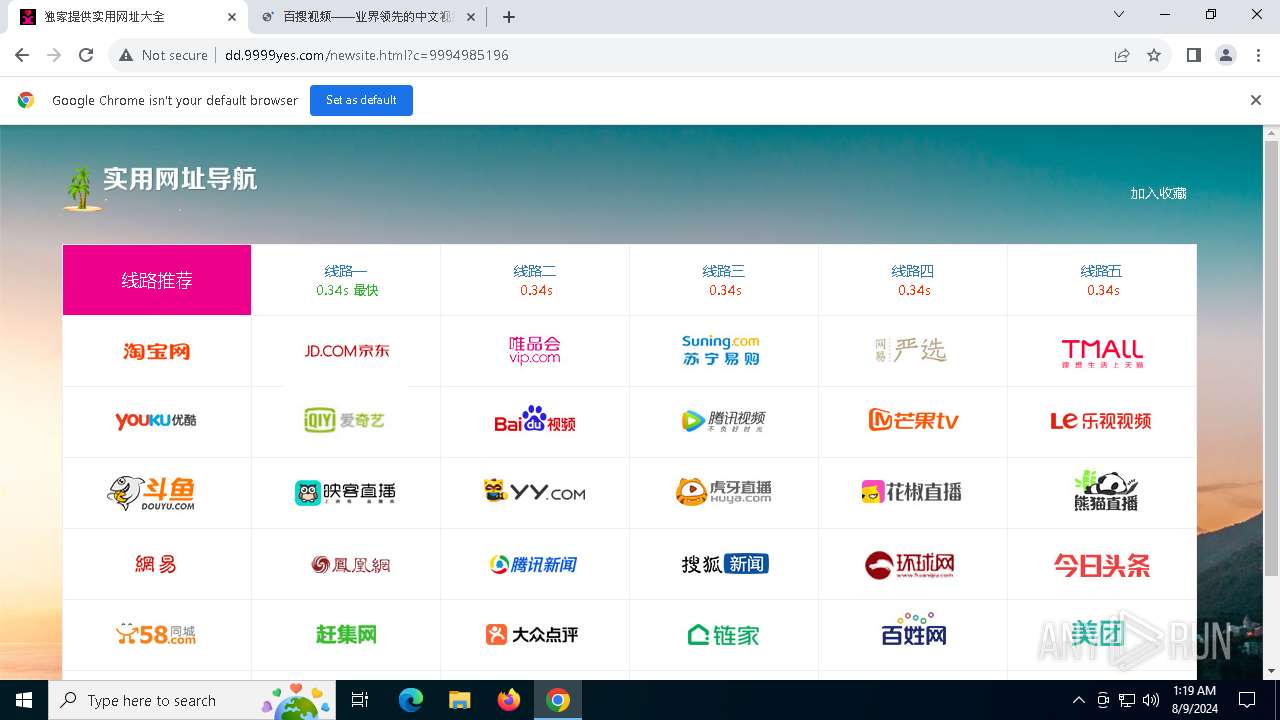This screenshot has height=720, width=1280.
Task: Open the Huya.com live logo tile
Action: point(724,493)
